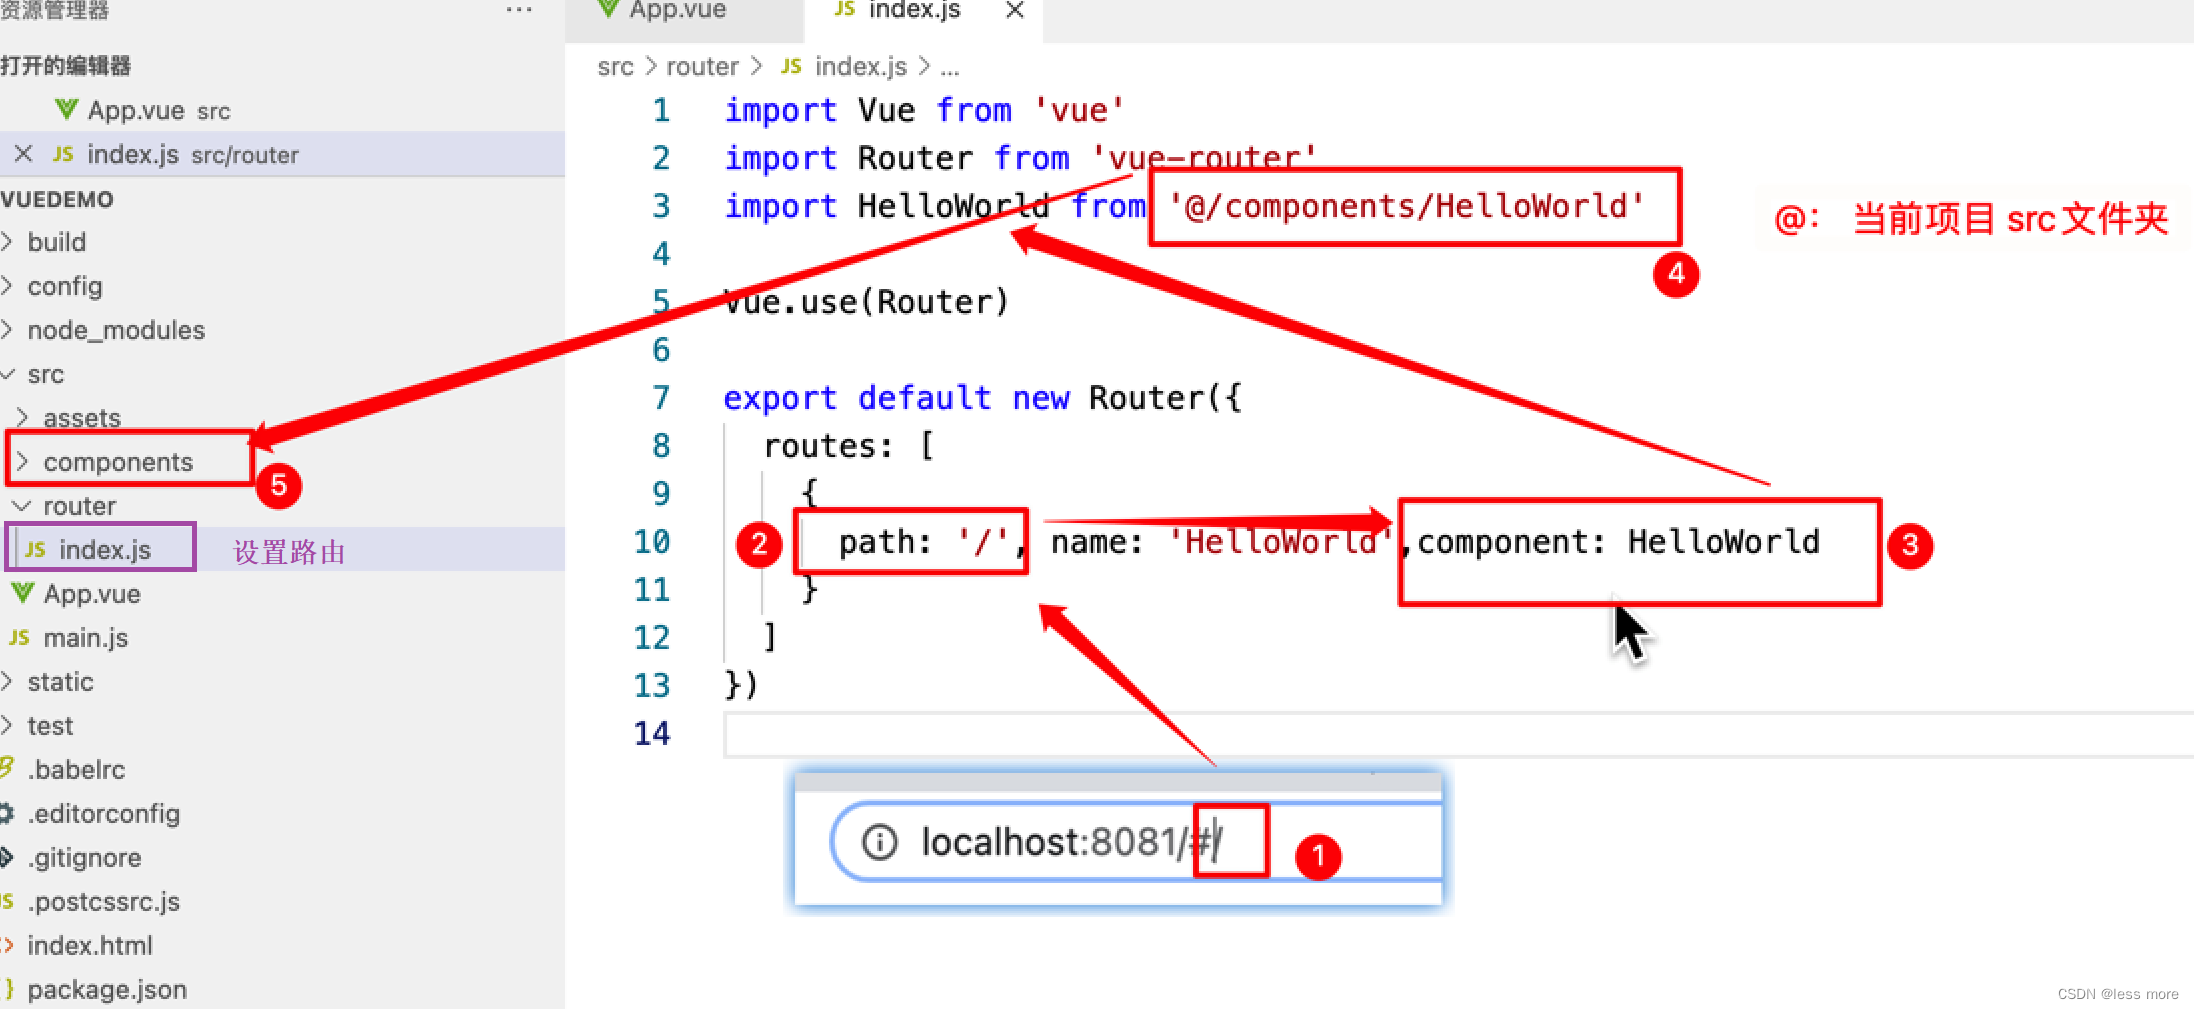The image size is (2194, 1009).
Task: Click the component: HelloWorld property
Action: pyautogui.click(x=1618, y=542)
